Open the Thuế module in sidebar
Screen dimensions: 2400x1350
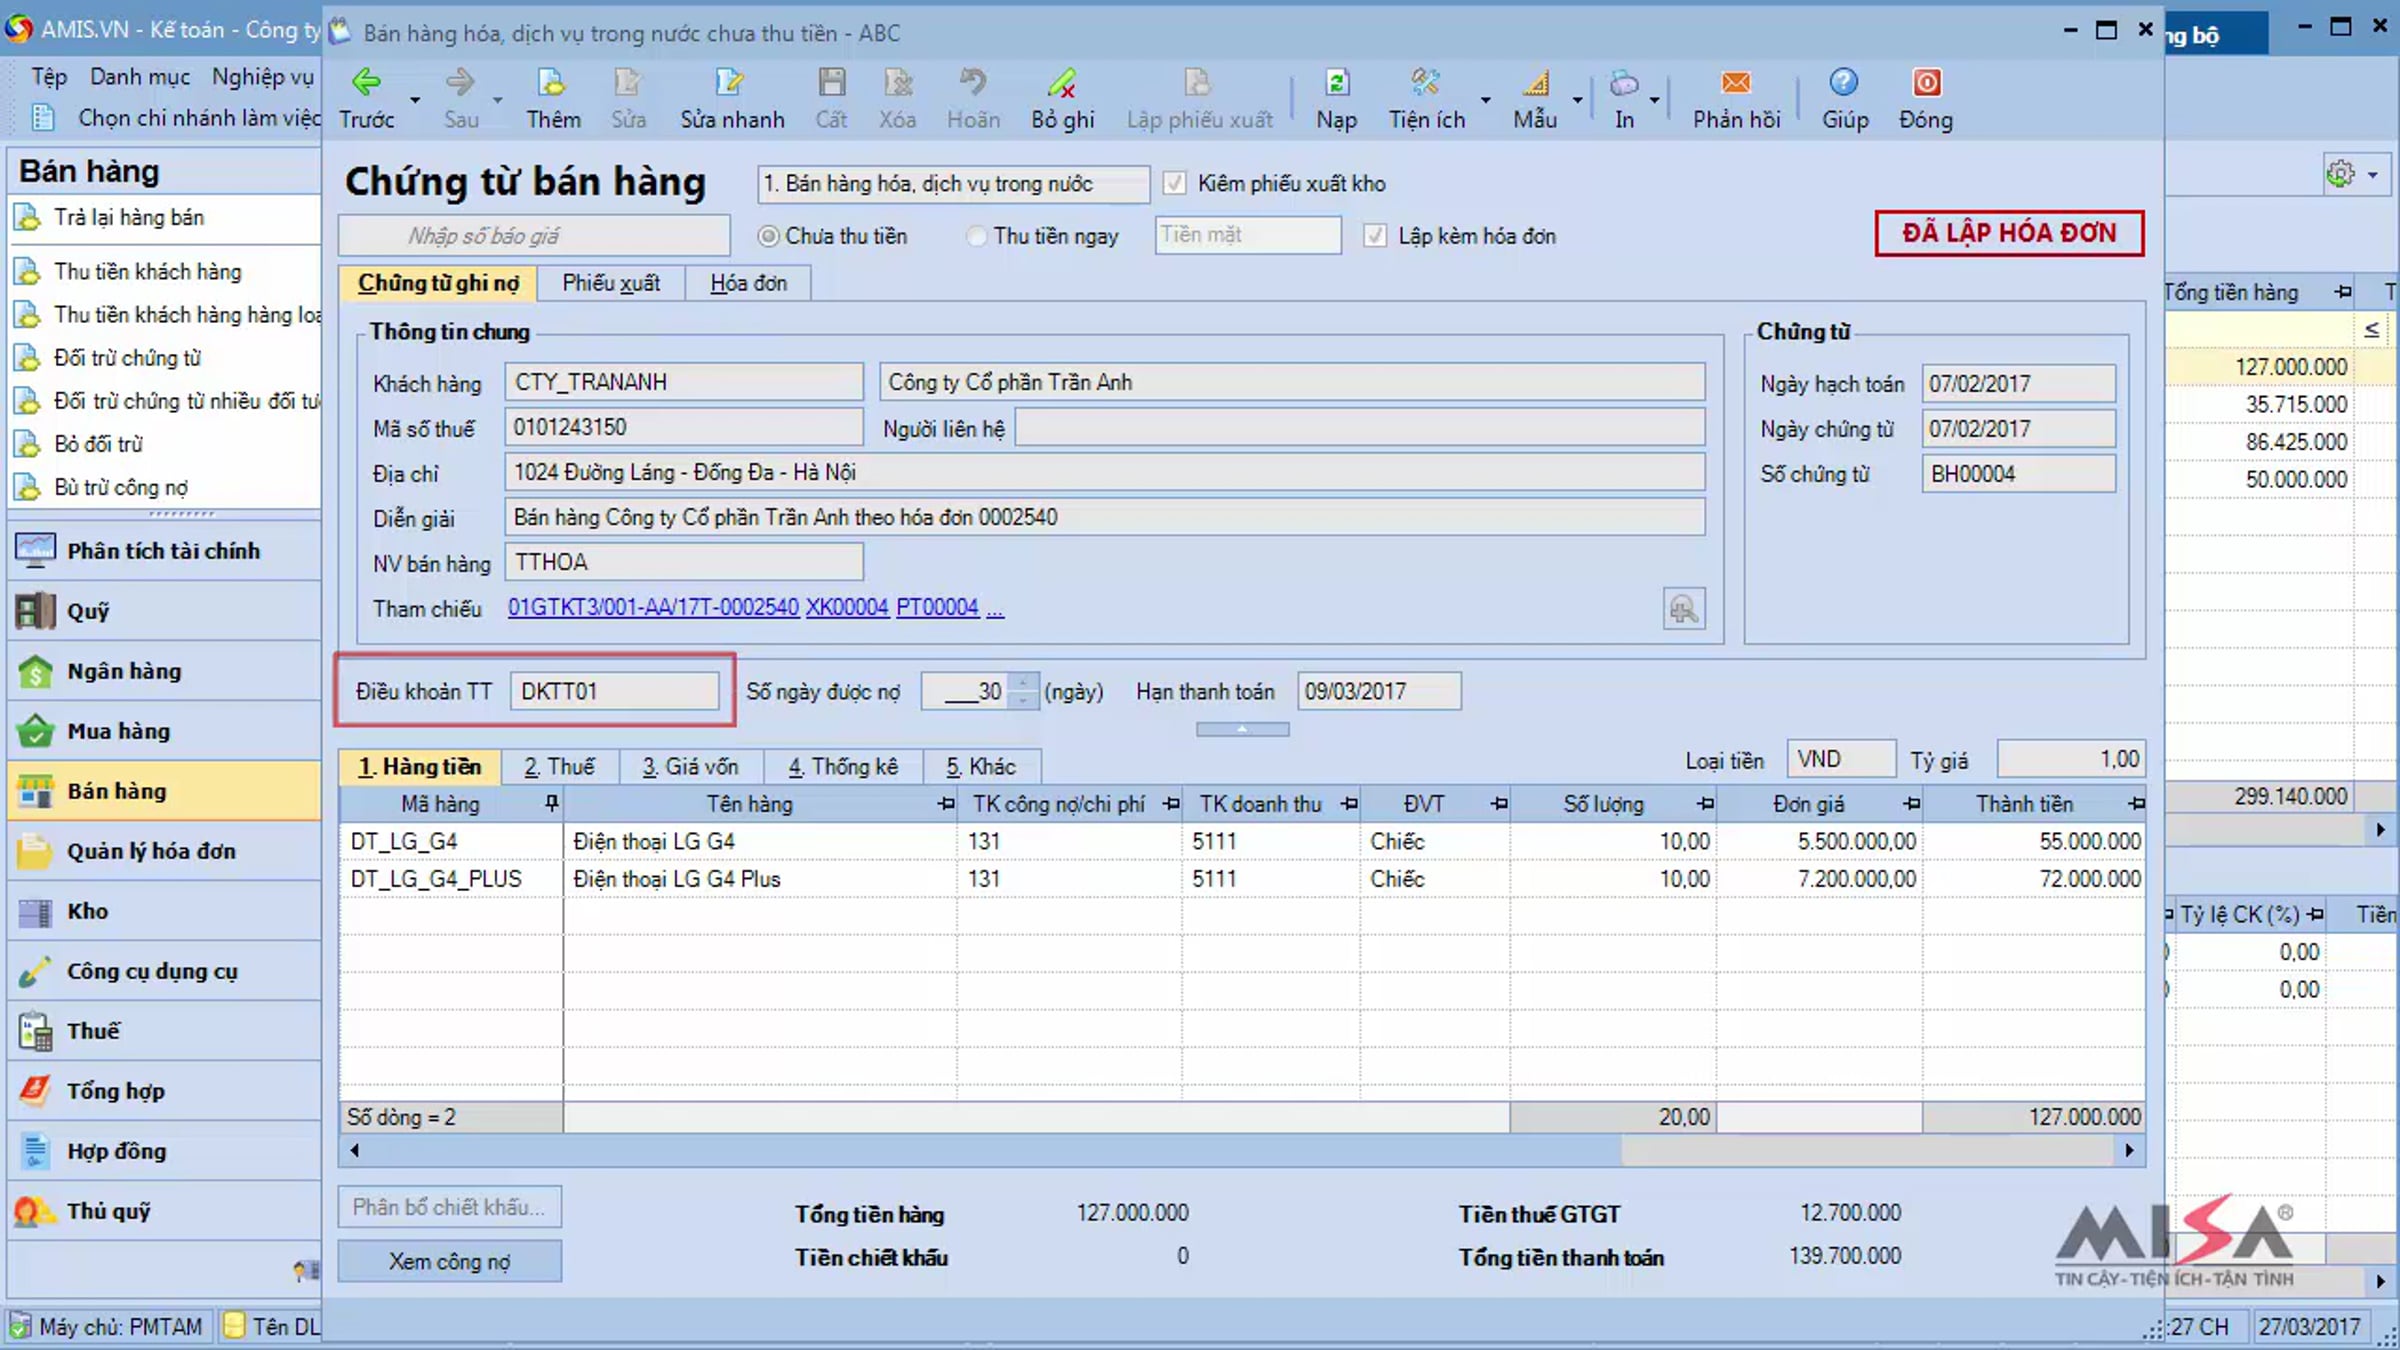(164, 1031)
